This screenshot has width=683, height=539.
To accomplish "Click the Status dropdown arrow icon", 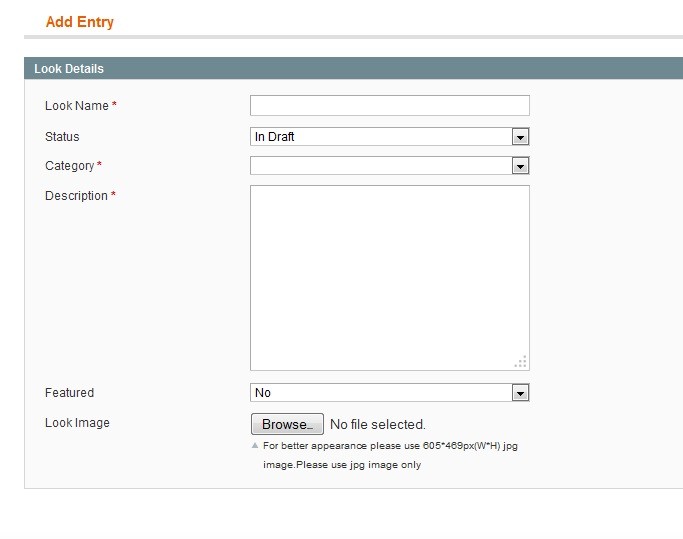I will click(x=520, y=137).
